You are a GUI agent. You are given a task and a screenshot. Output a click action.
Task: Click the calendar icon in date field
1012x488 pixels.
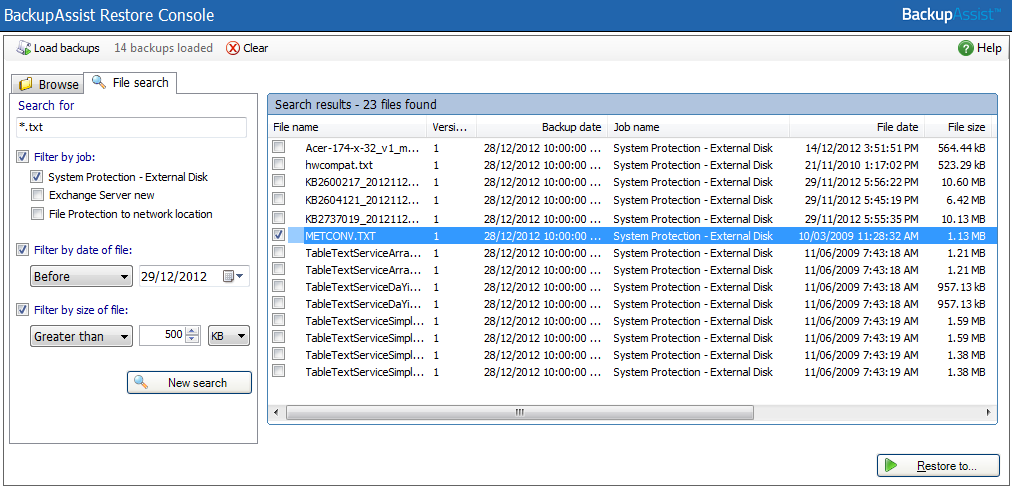click(232, 276)
